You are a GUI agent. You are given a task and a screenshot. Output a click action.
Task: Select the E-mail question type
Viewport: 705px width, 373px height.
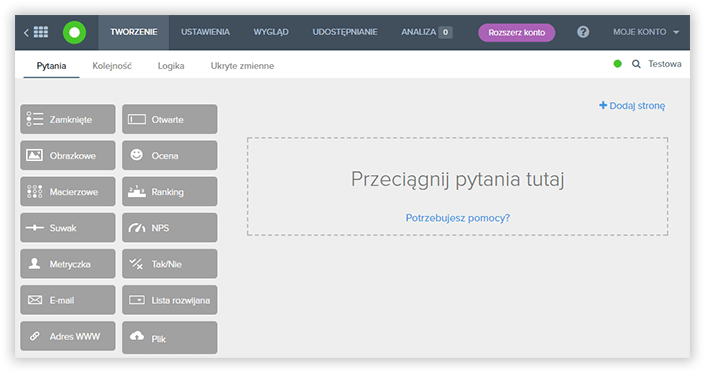68,300
